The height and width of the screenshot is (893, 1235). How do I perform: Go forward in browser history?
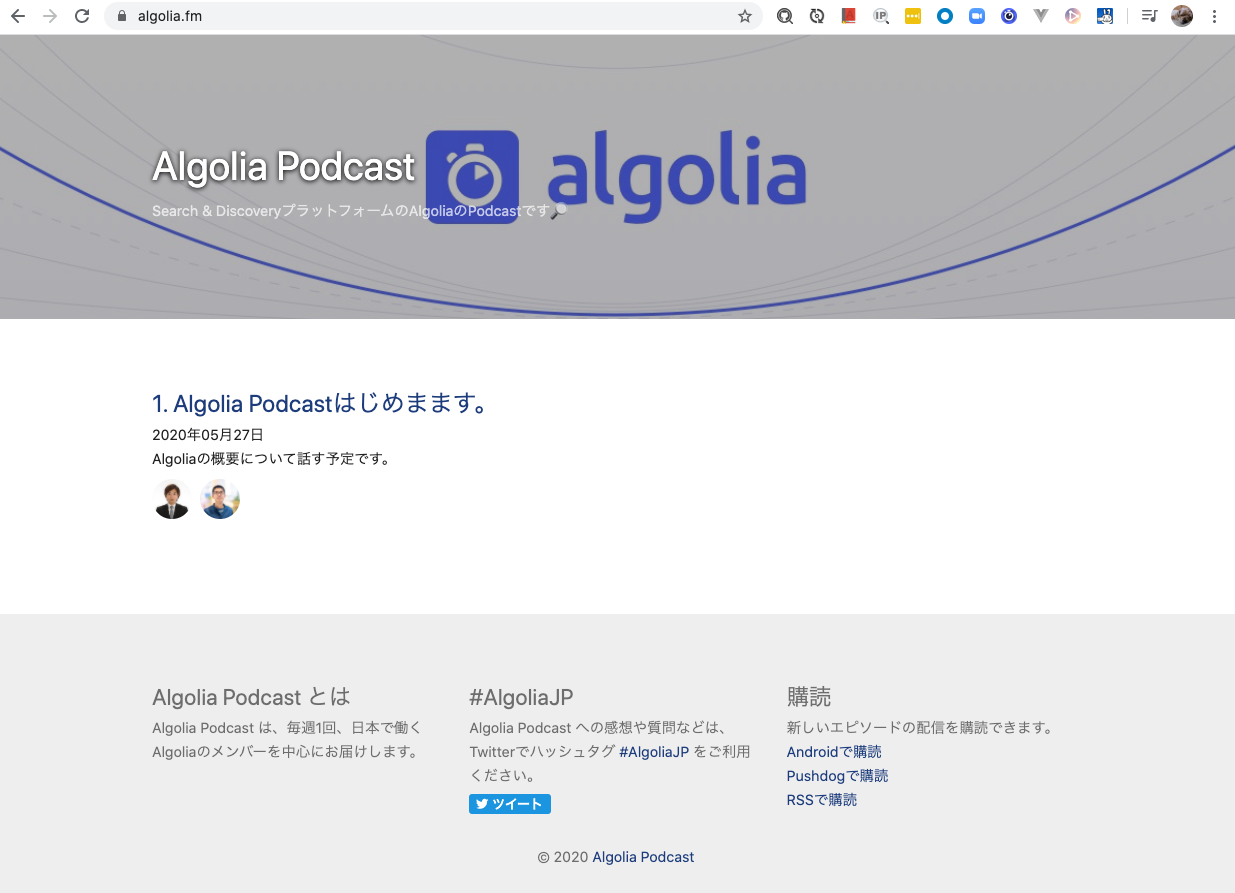pos(50,16)
